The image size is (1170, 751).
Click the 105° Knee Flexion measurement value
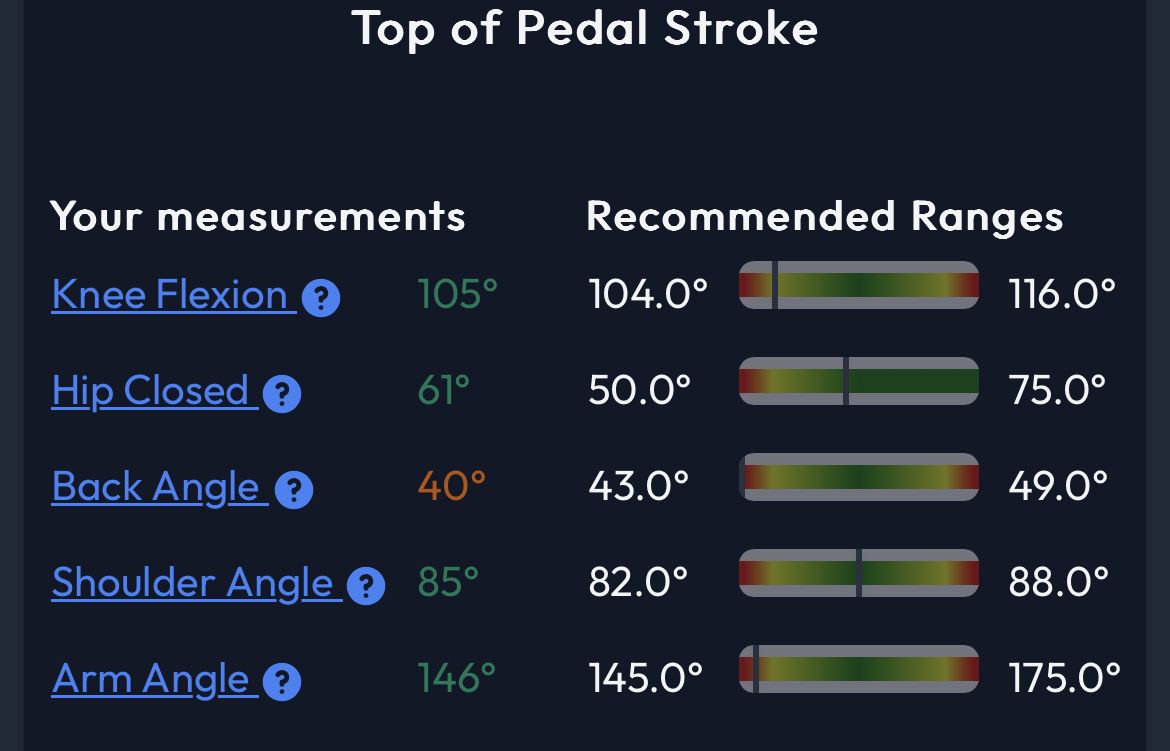click(457, 294)
